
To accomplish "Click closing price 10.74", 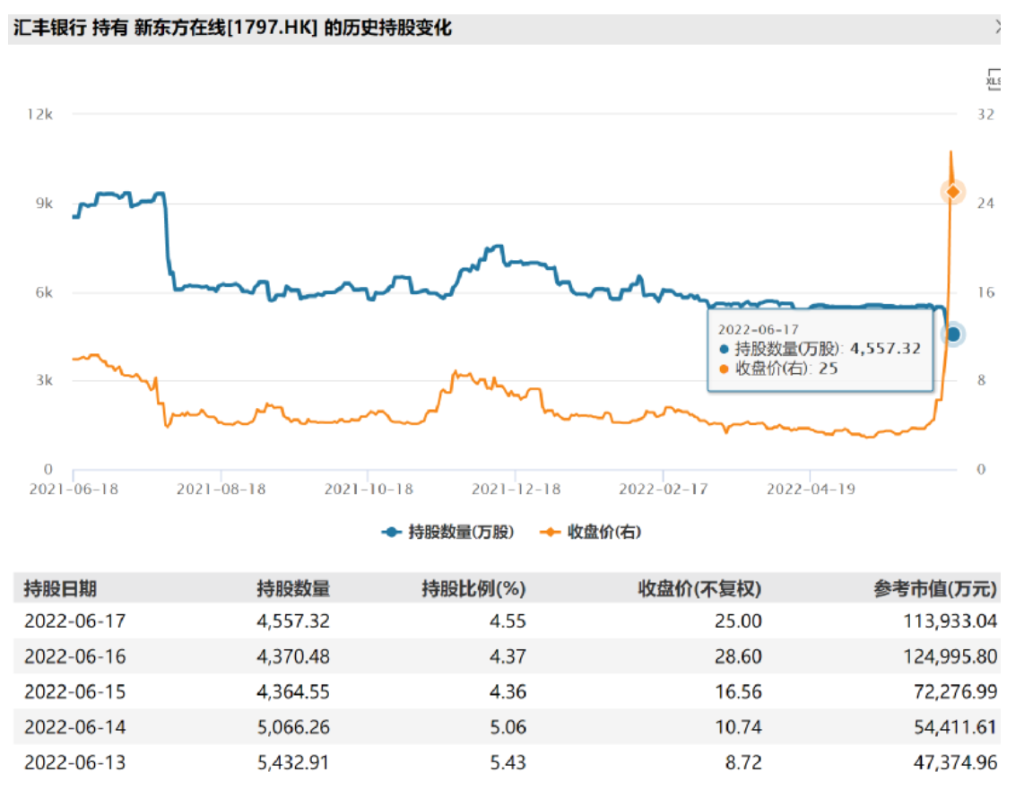I will pyautogui.click(x=738, y=727).
